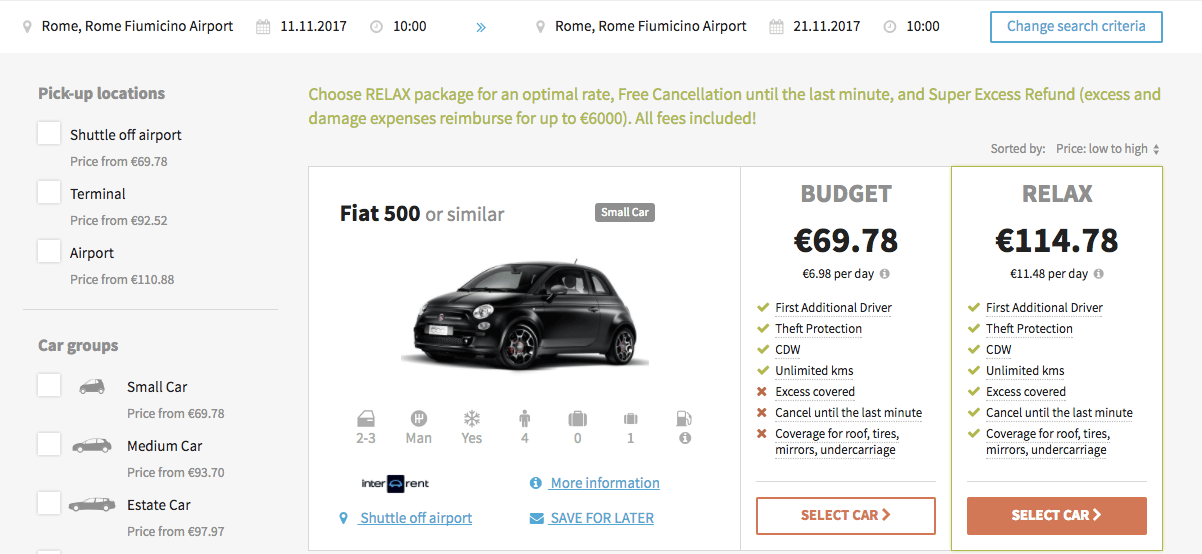Open the return time 10:00 selector
Image resolution: width=1202 pixels, height=554 pixels.
tap(922, 27)
